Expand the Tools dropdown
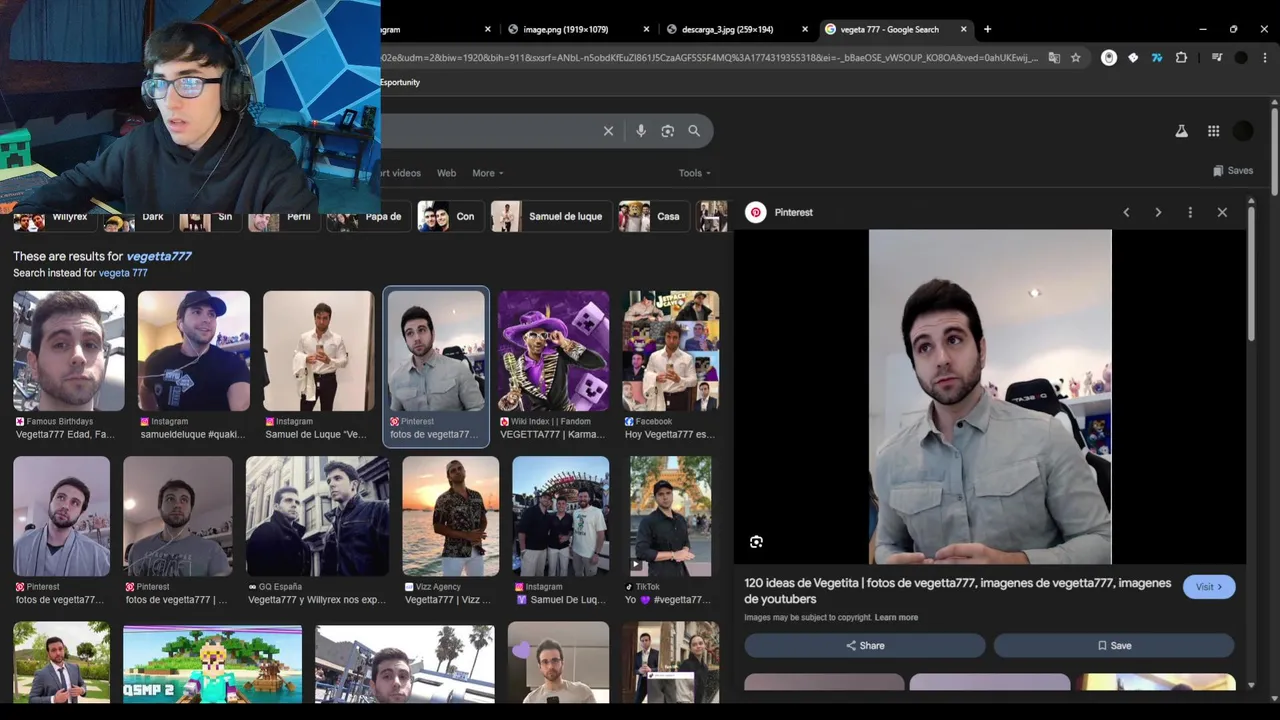This screenshot has width=1280, height=720. 695,173
